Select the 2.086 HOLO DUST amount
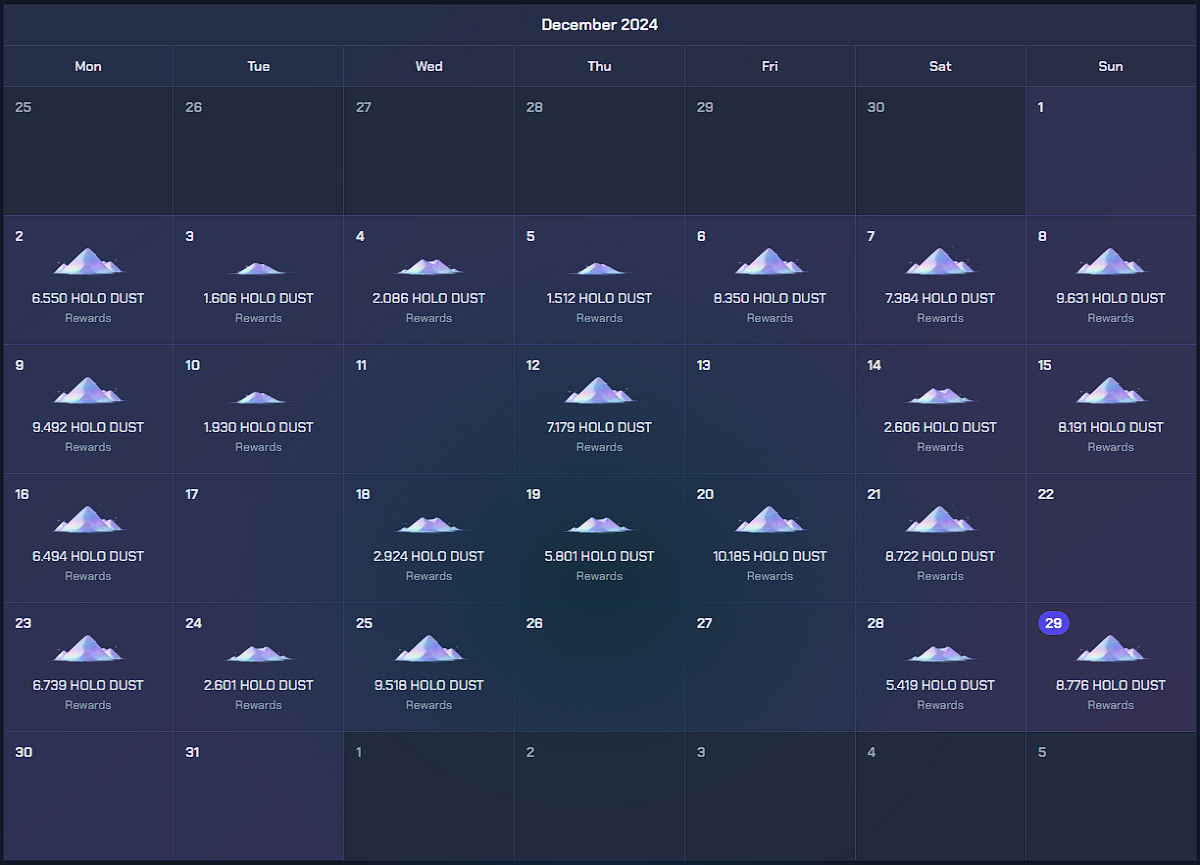This screenshot has width=1200, height=865. [x=429, y=298]
